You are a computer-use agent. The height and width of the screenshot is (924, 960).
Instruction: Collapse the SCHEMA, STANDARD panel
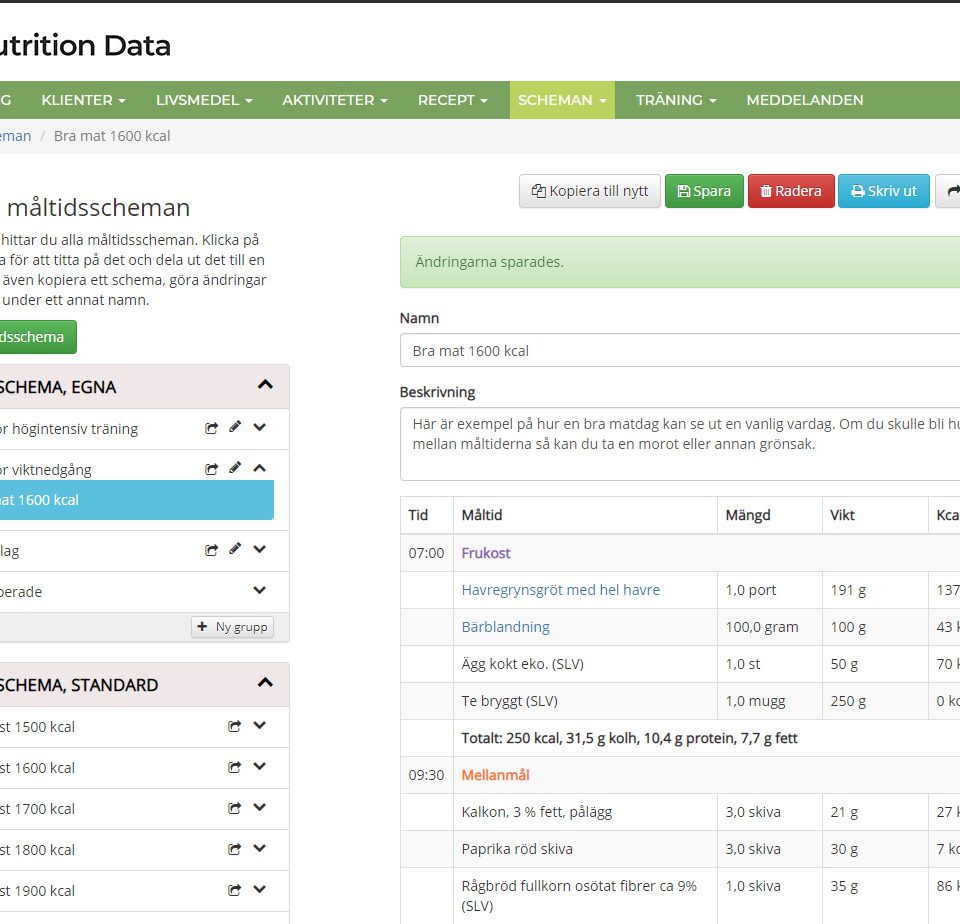265,683
